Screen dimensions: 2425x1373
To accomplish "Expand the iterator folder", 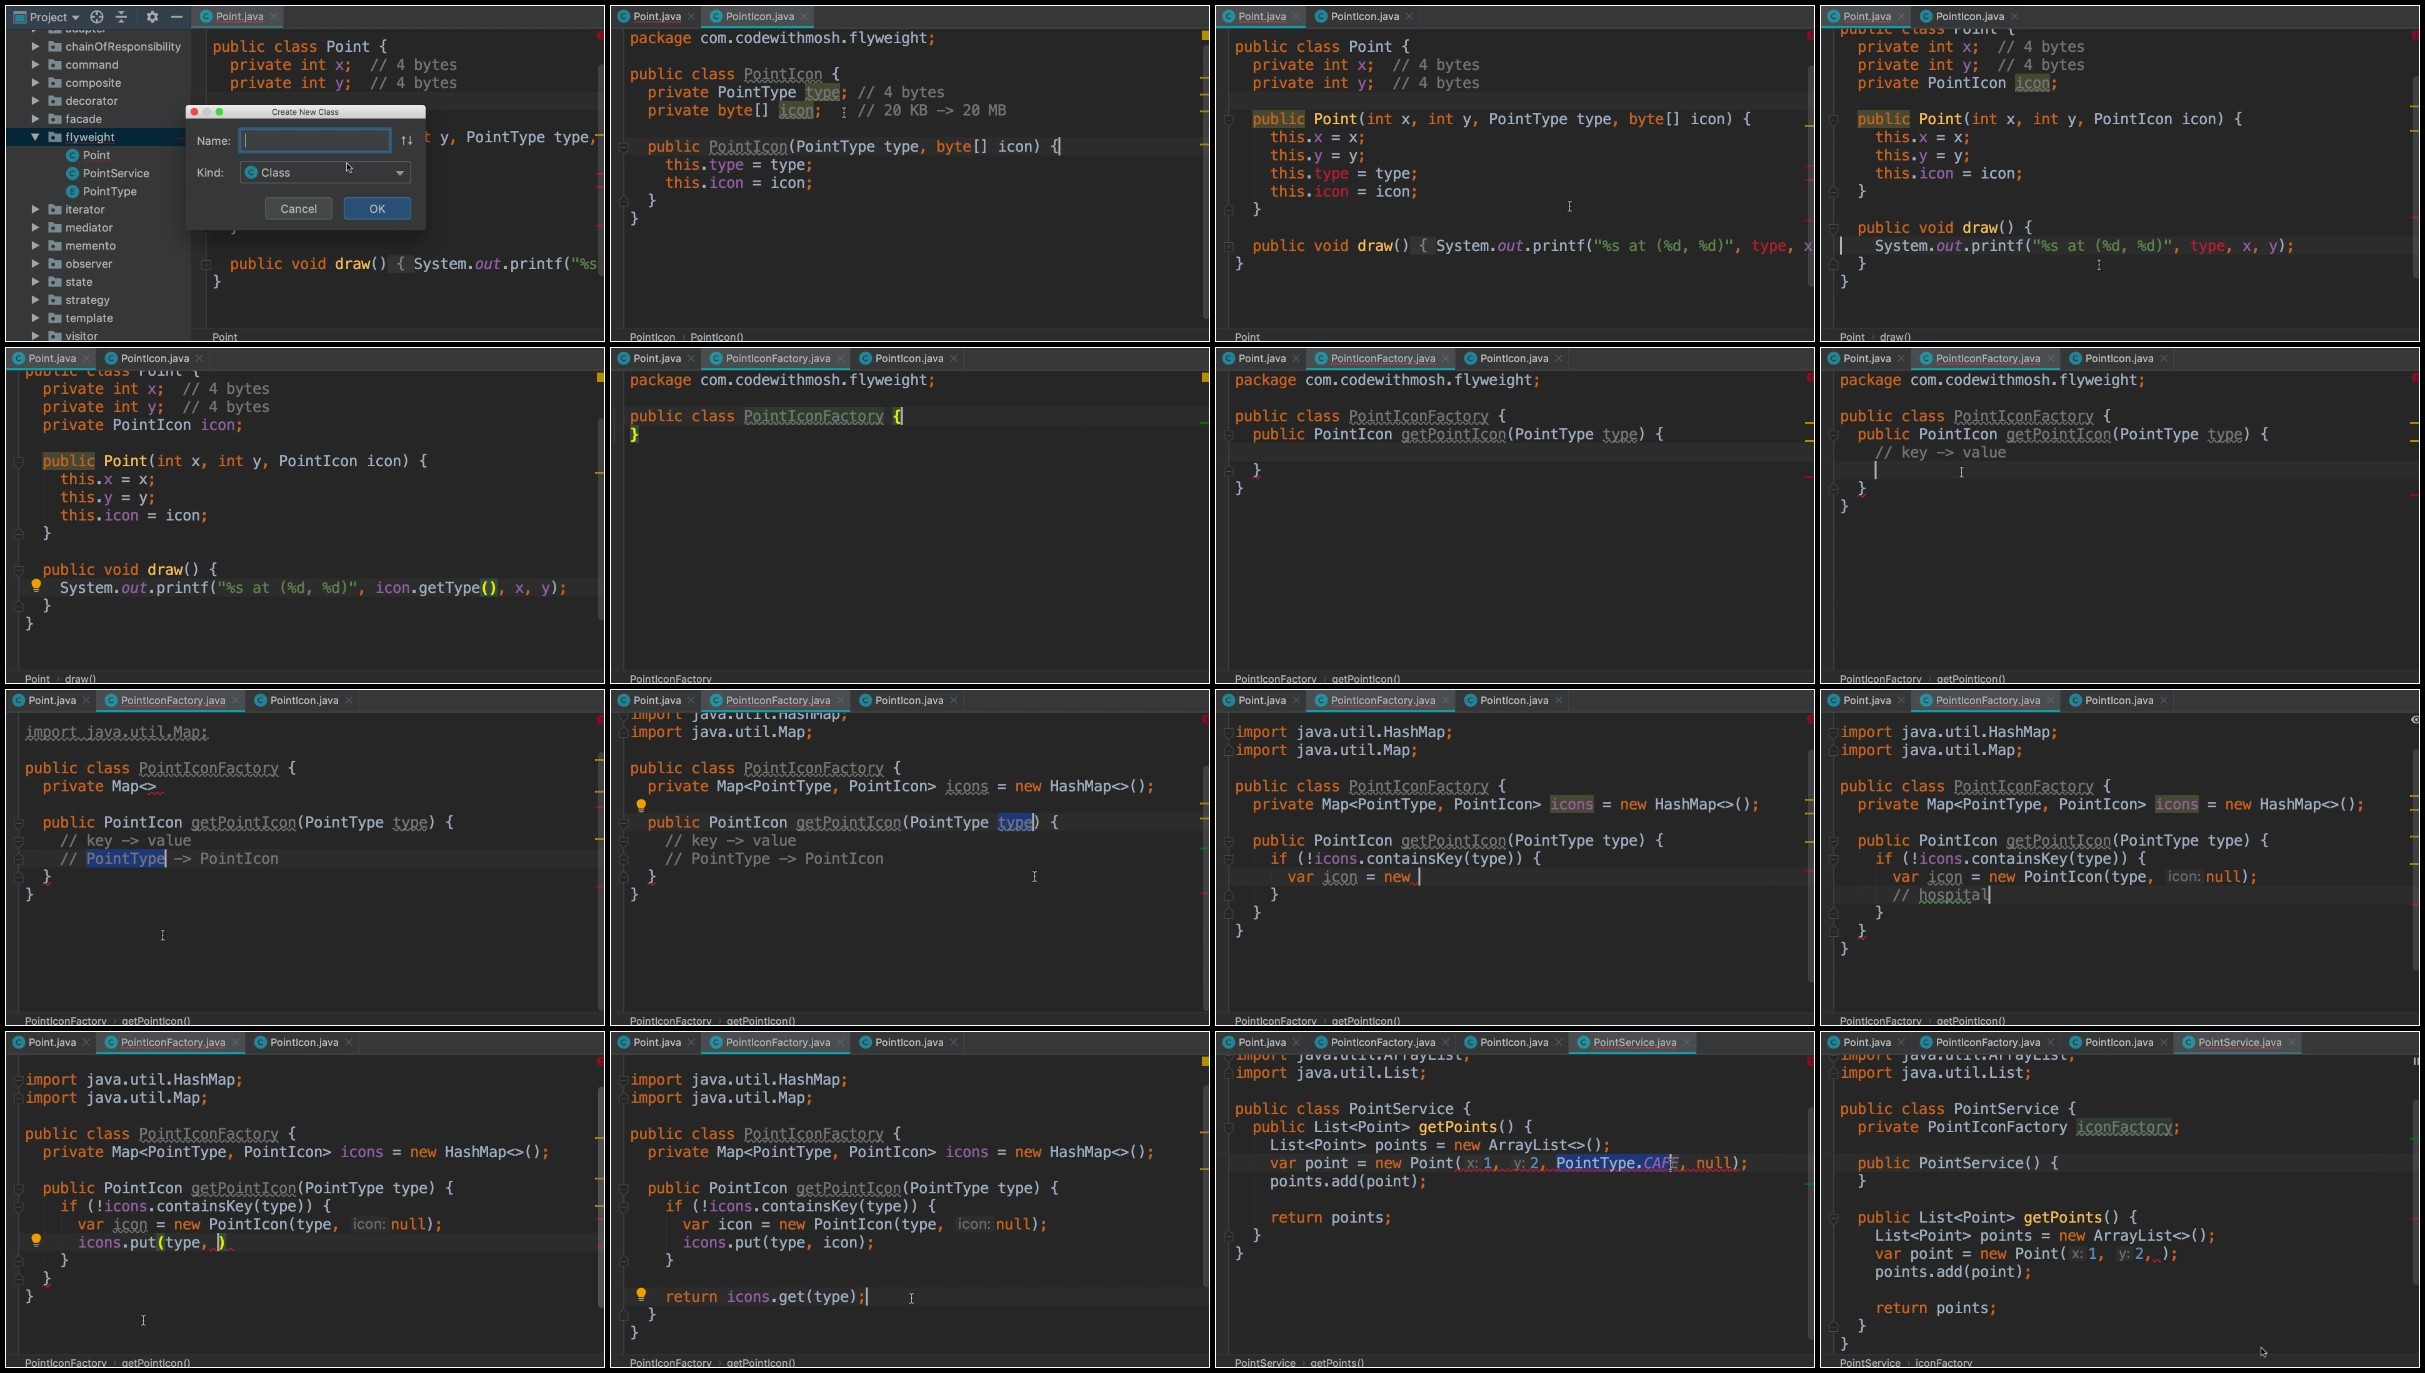I will (35, 210).
